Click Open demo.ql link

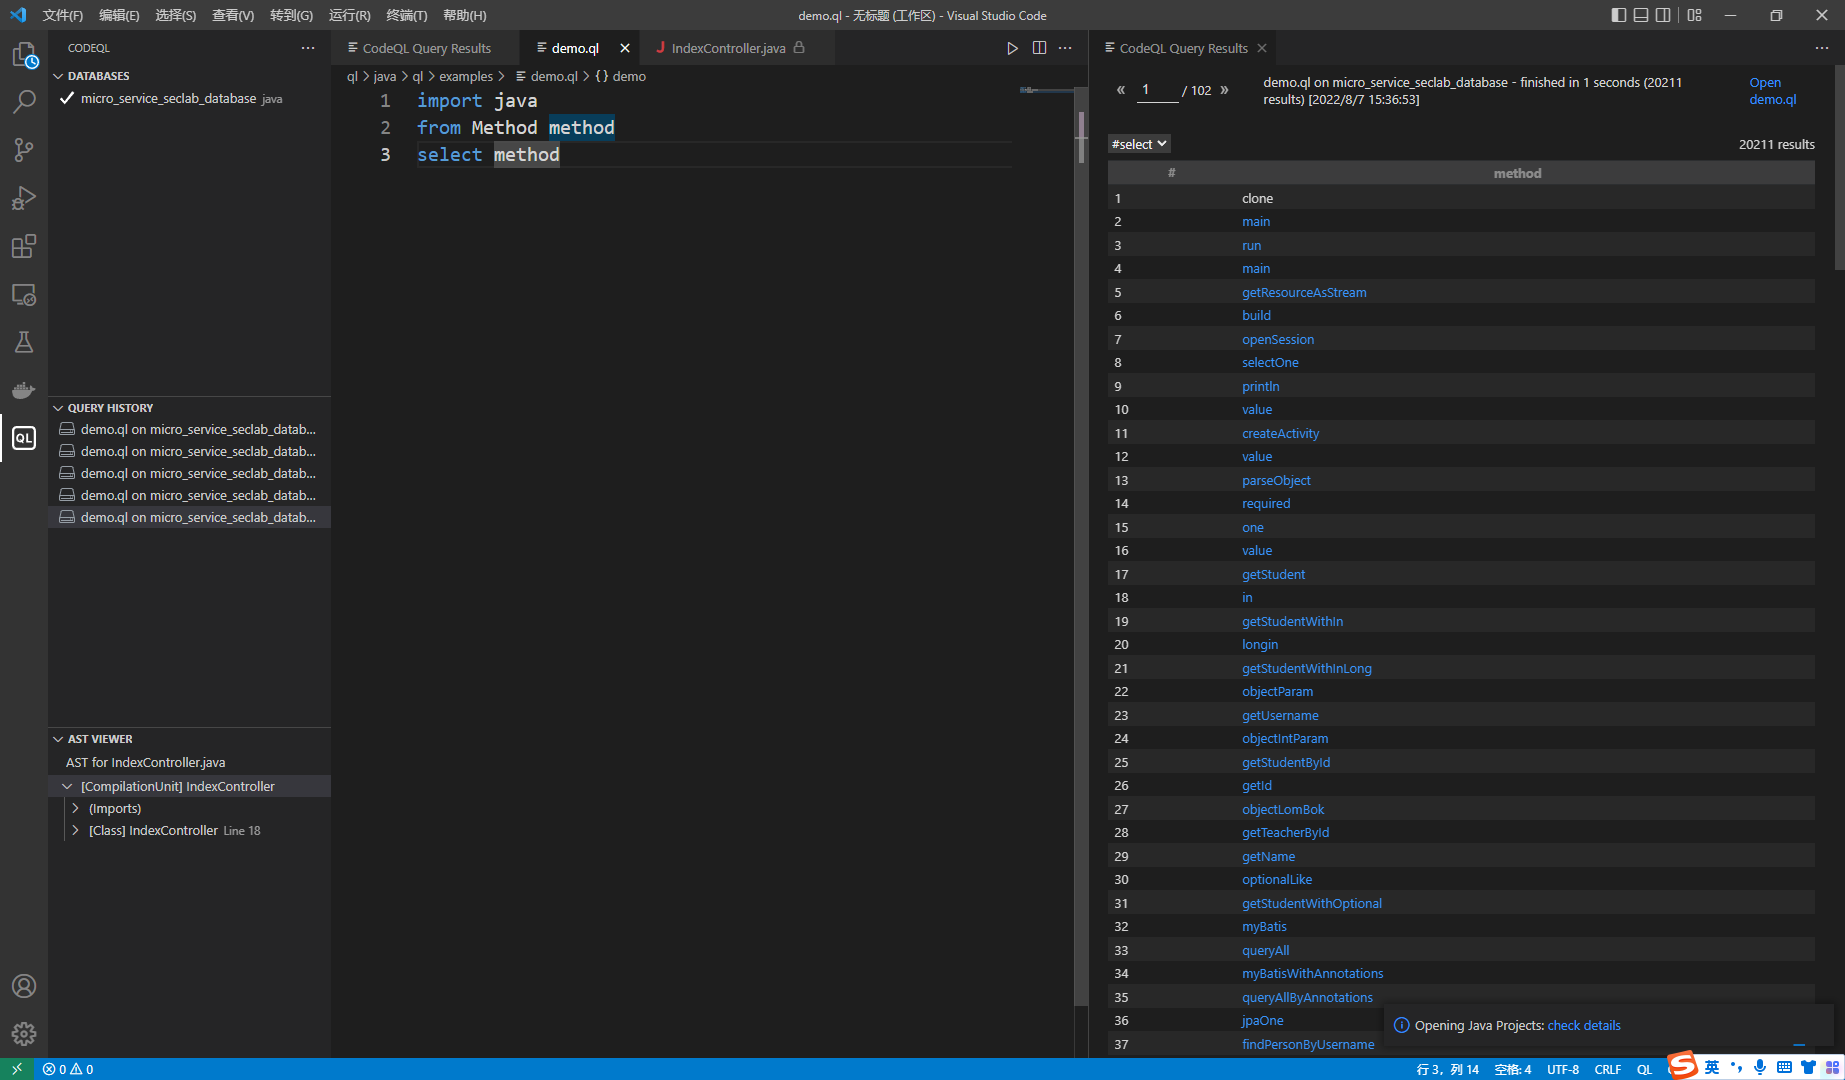[1772, 91]
